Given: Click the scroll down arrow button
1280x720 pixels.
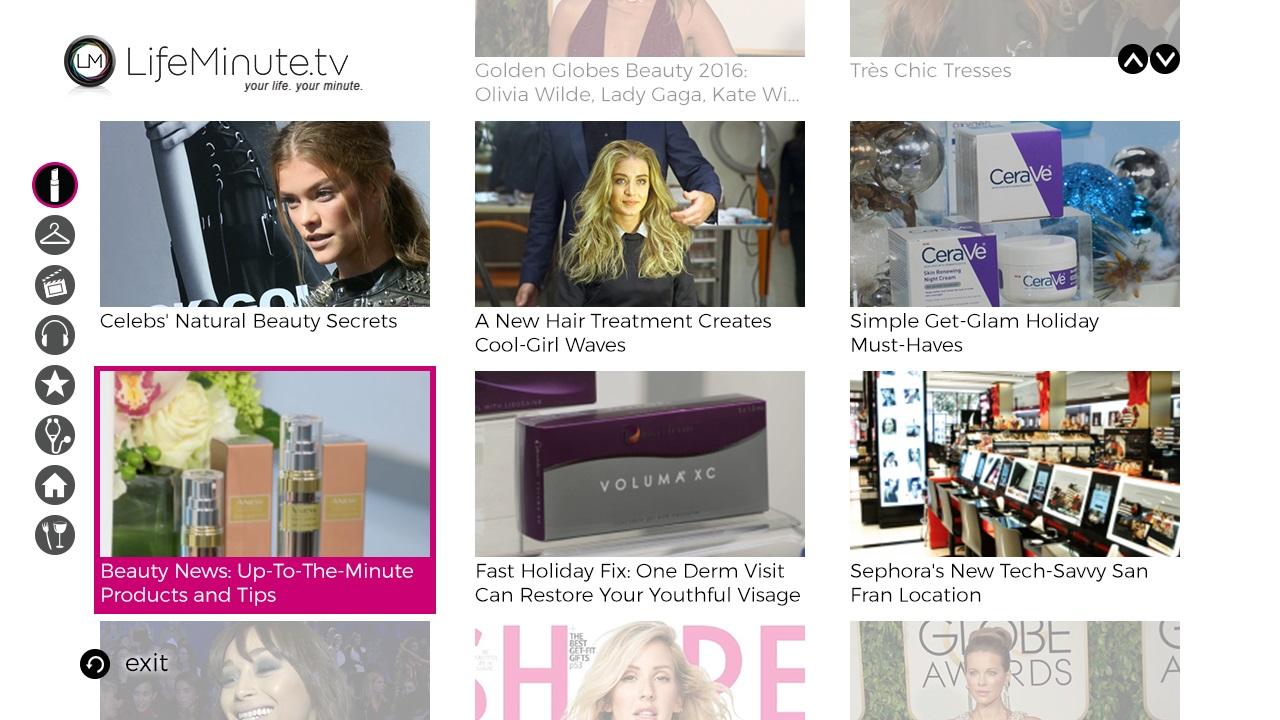Looking at the screenshot, I should coord(1165,60).
